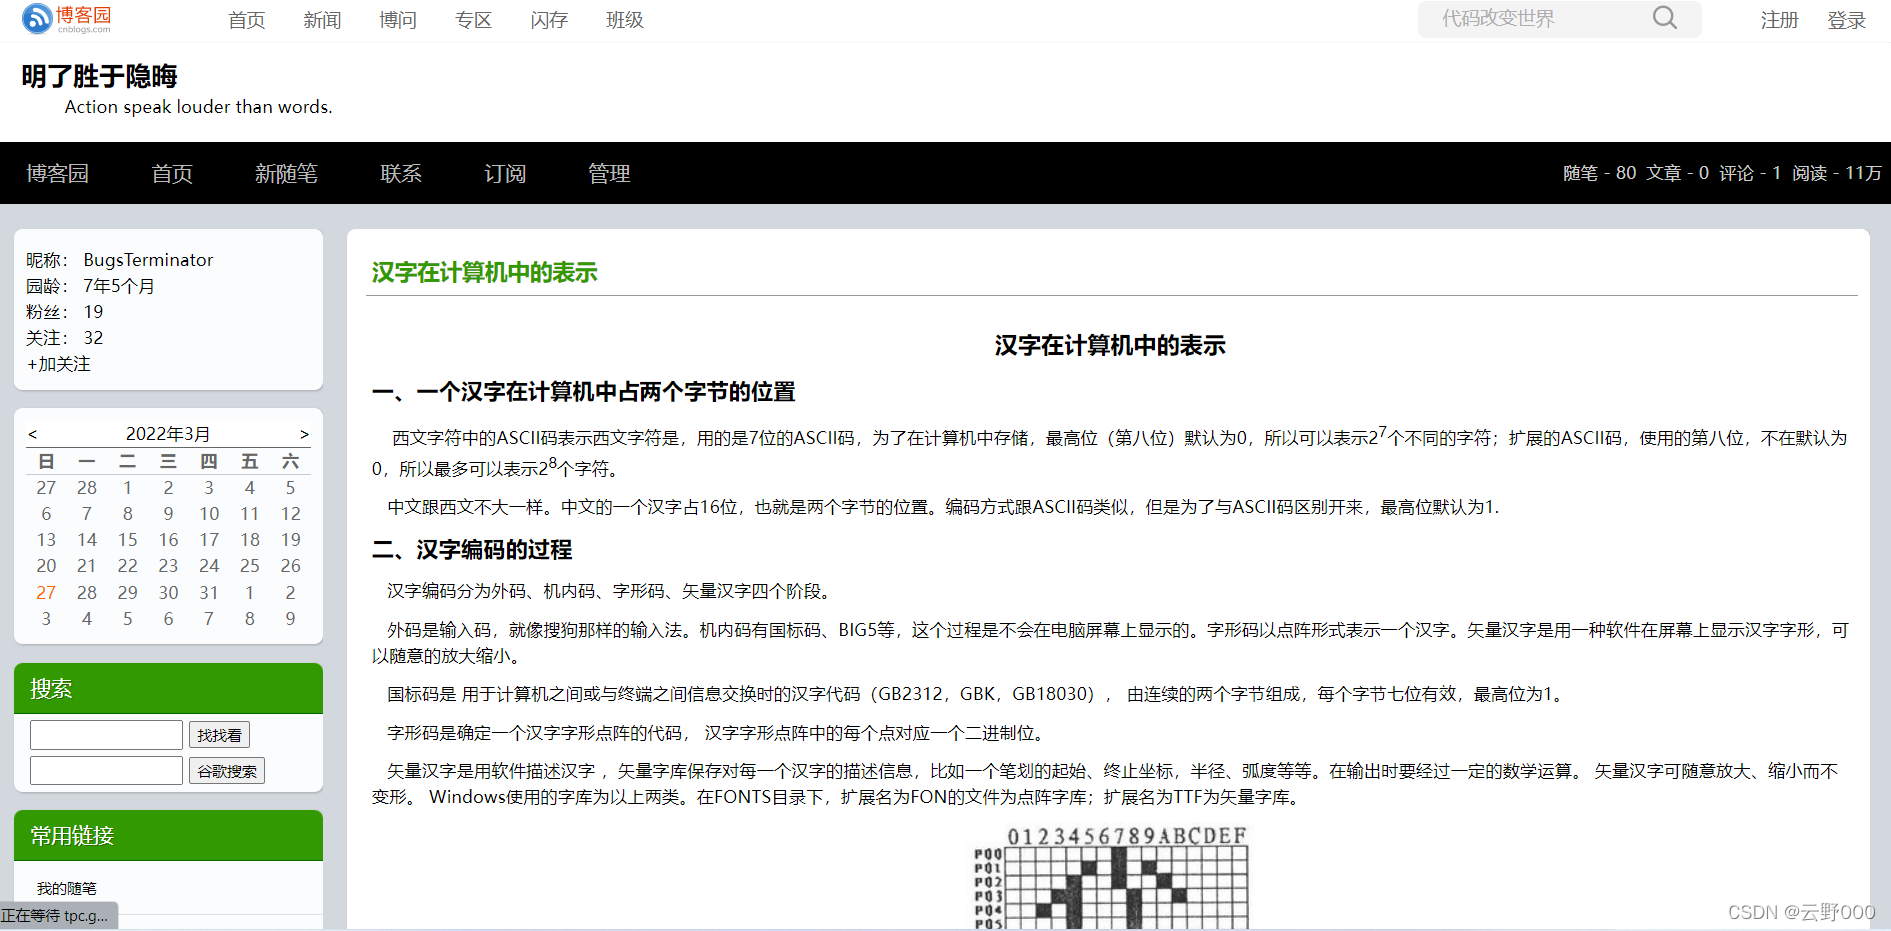The image size is (1891, 931).
Task: Select 专区 in the top navigation
Action: 472,19
